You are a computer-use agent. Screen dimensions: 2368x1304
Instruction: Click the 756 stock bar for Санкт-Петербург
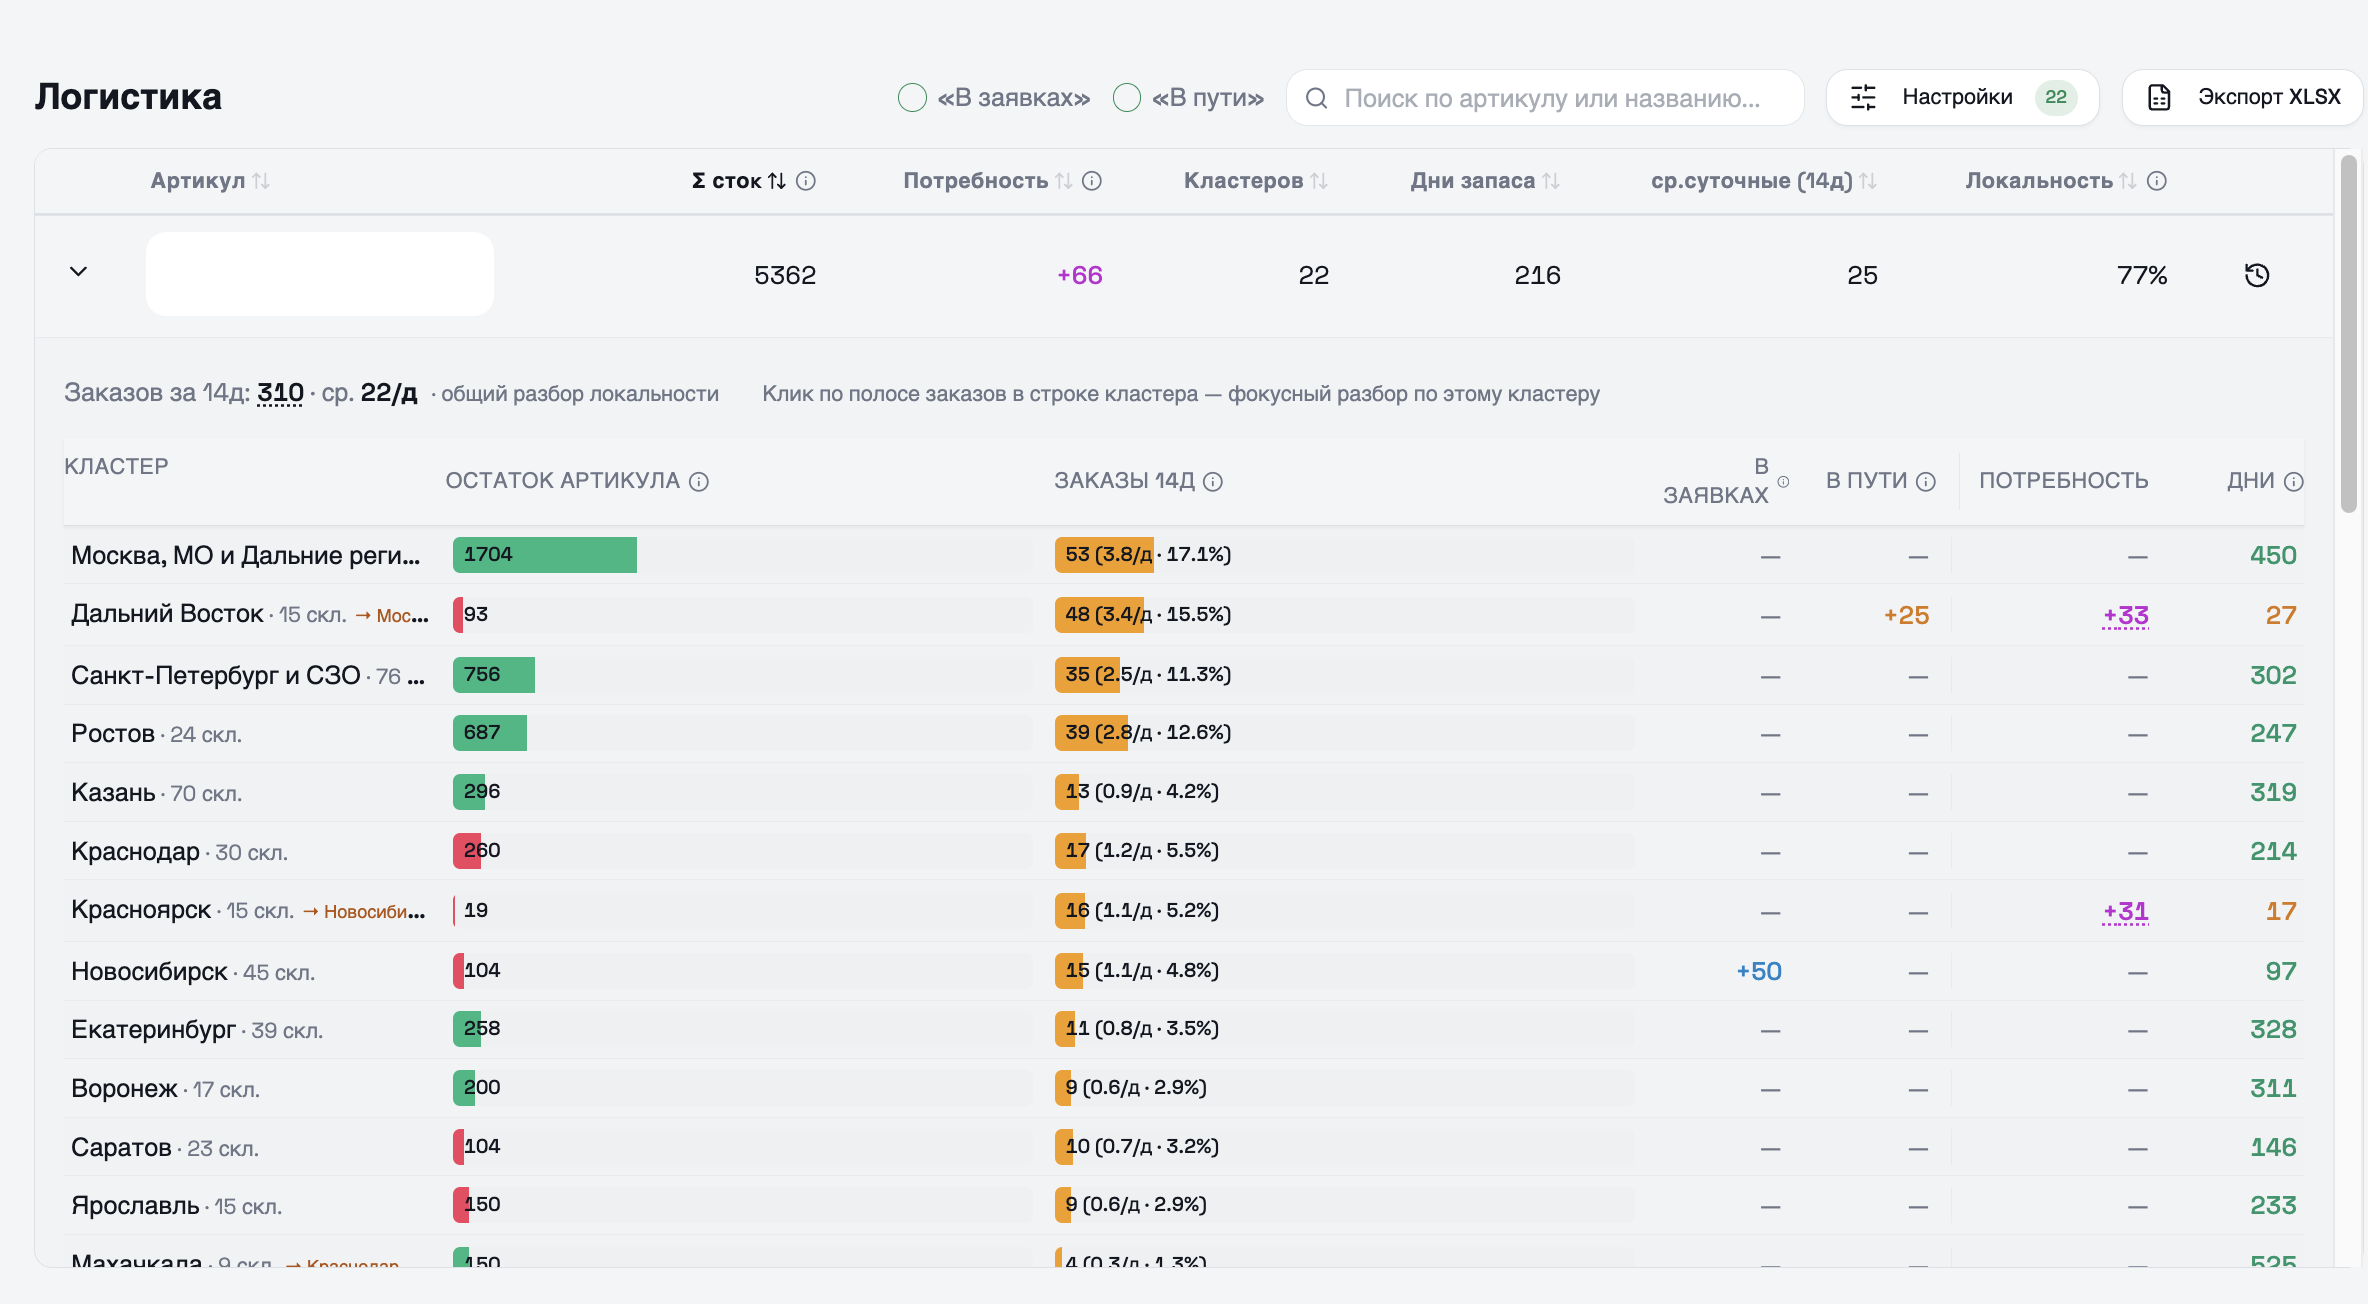point(494,675)
